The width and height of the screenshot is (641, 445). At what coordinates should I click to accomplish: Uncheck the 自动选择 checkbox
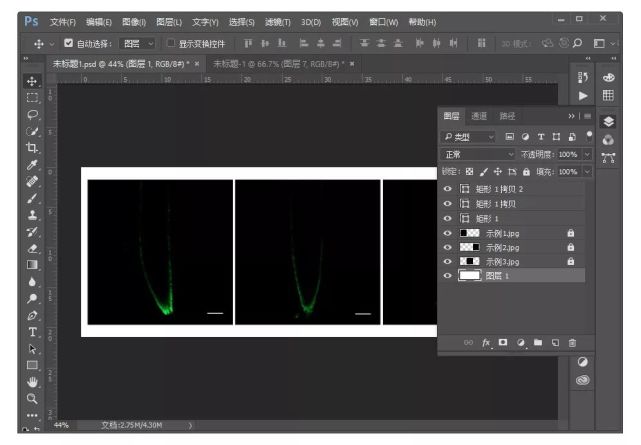68,43
